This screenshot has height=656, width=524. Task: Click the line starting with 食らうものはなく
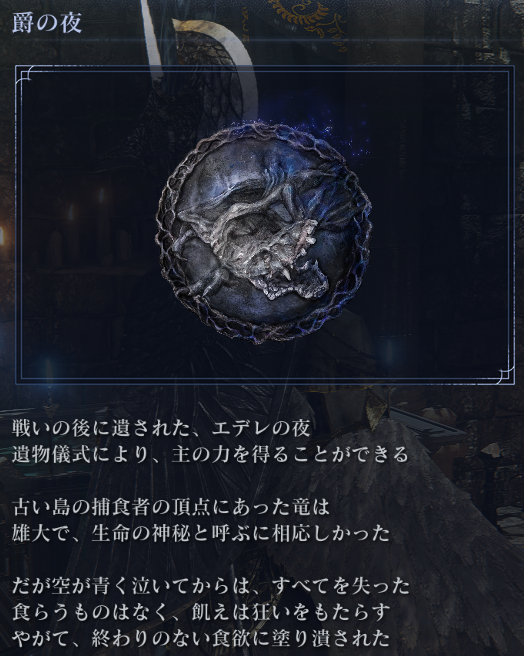click(x=201, y=613)
